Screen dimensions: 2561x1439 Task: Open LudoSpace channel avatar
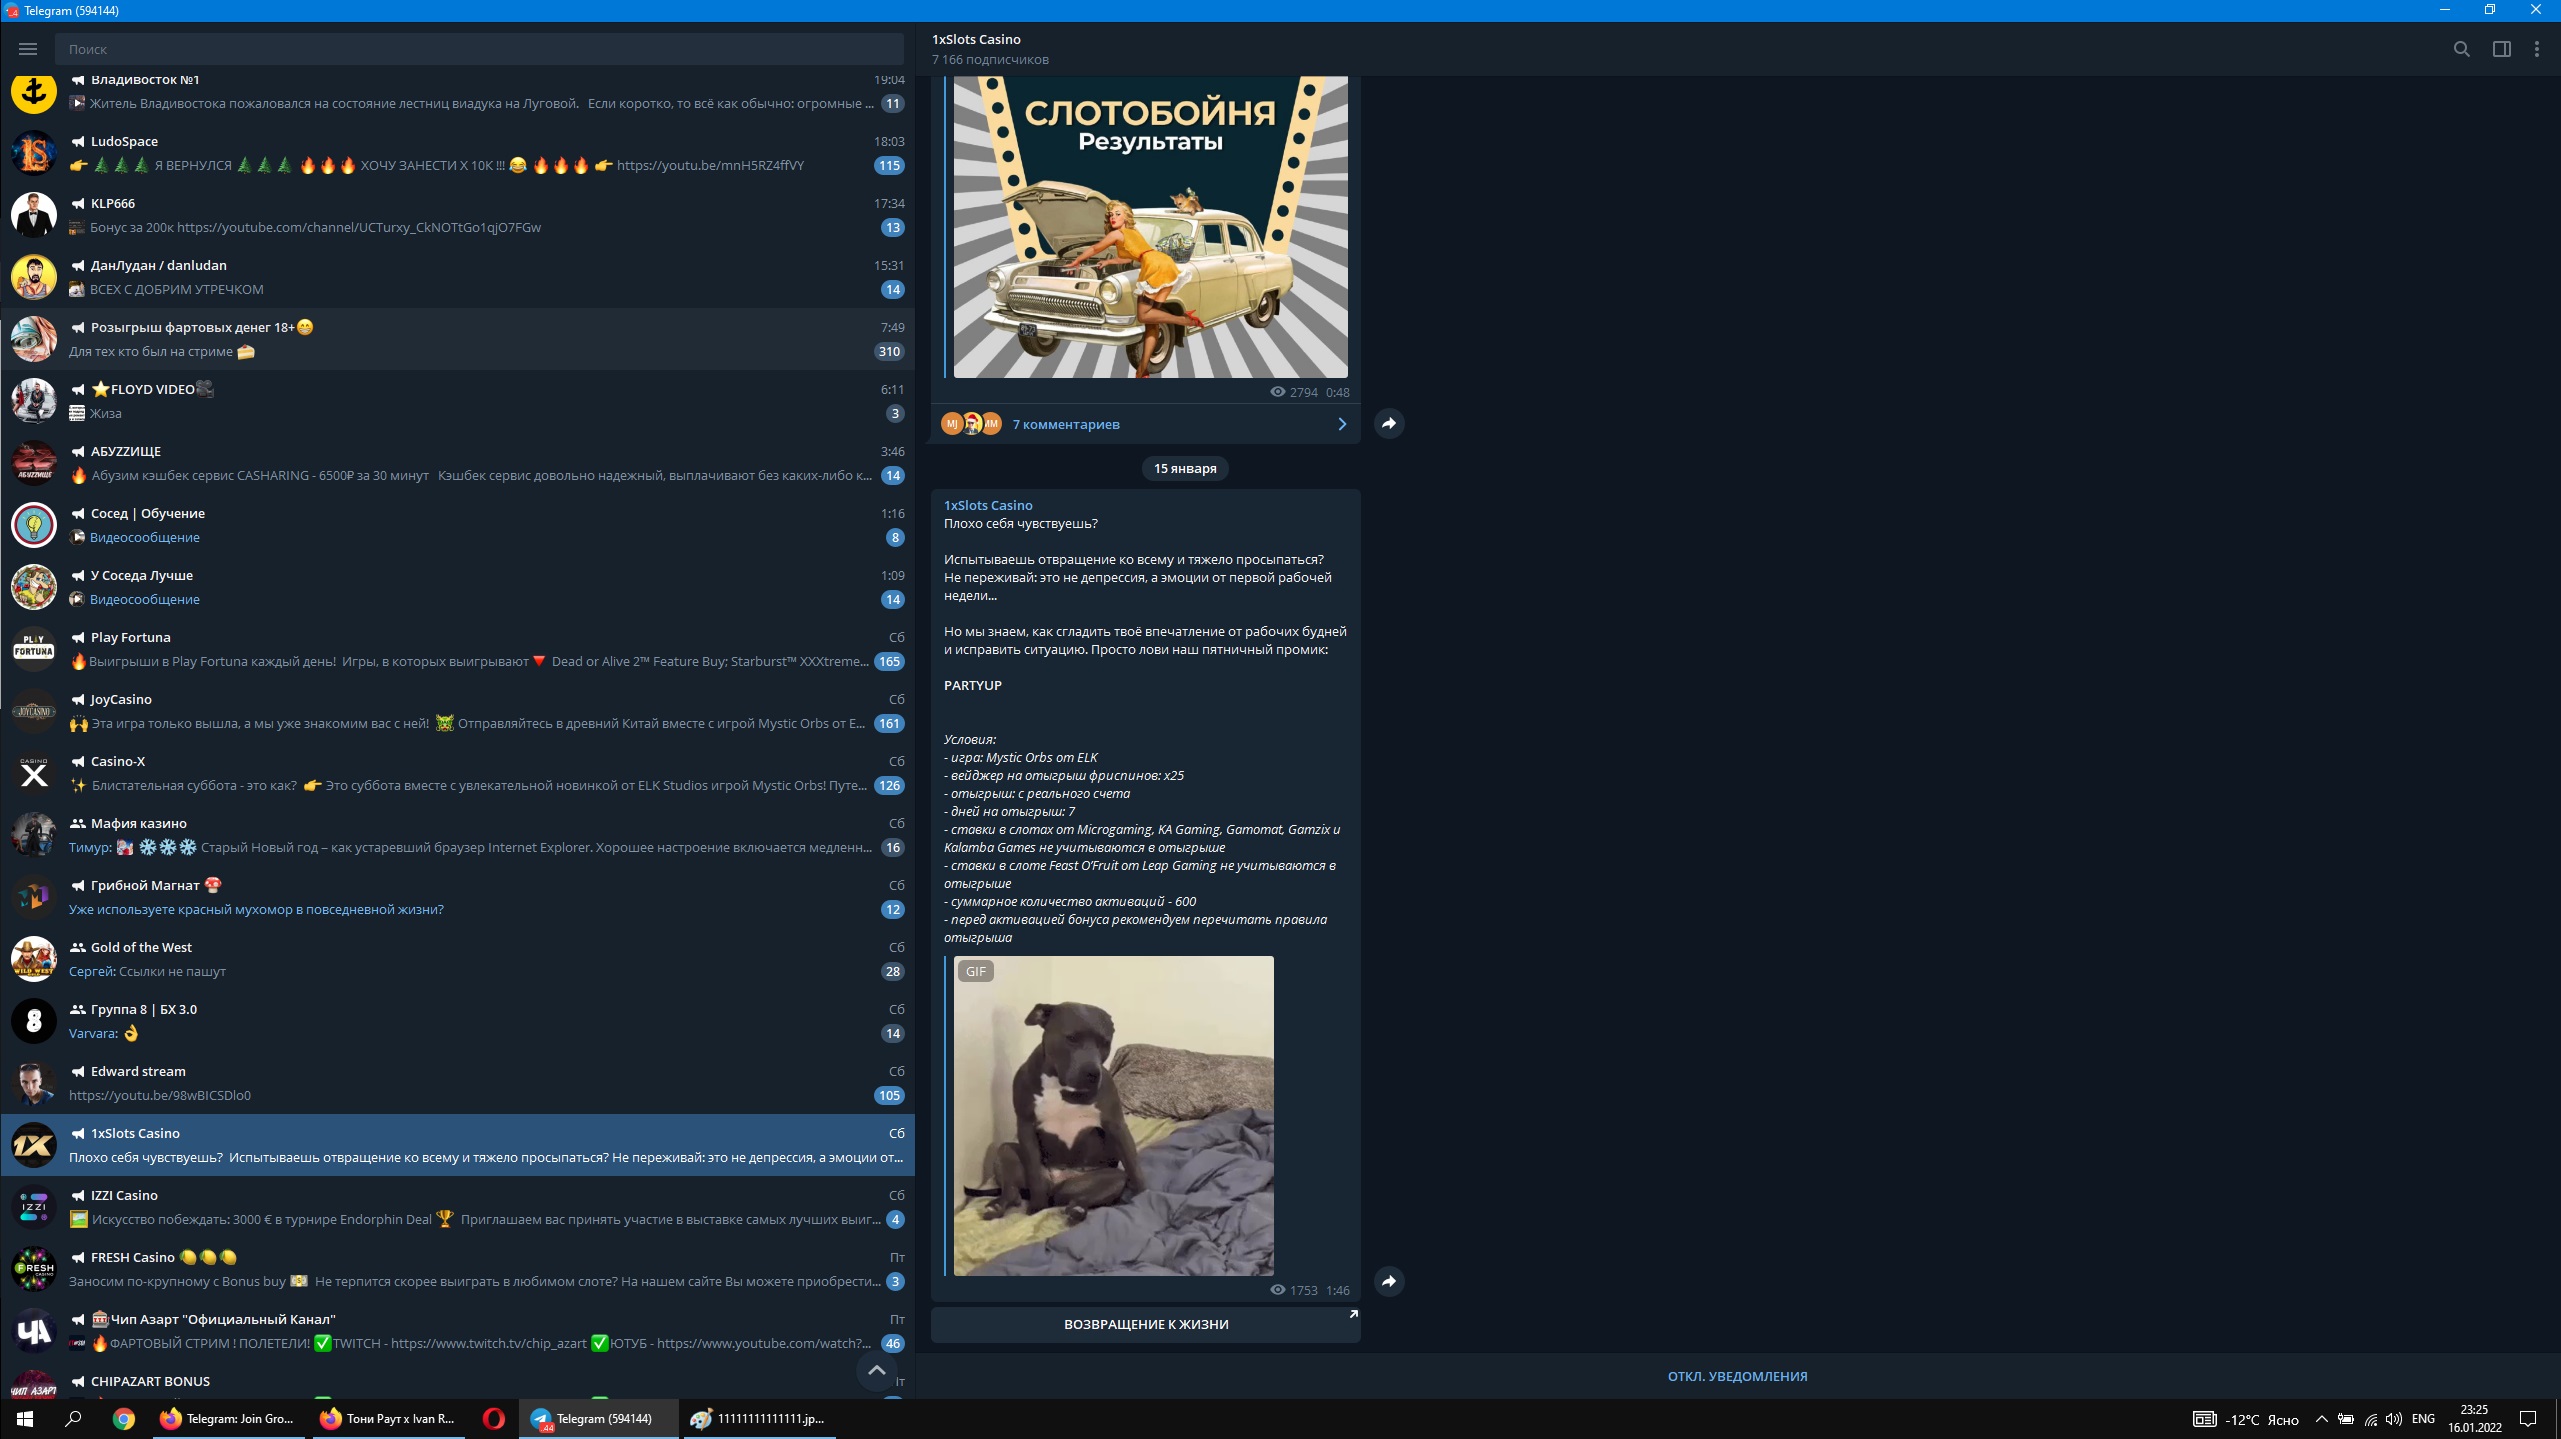(x=33, y=153)
